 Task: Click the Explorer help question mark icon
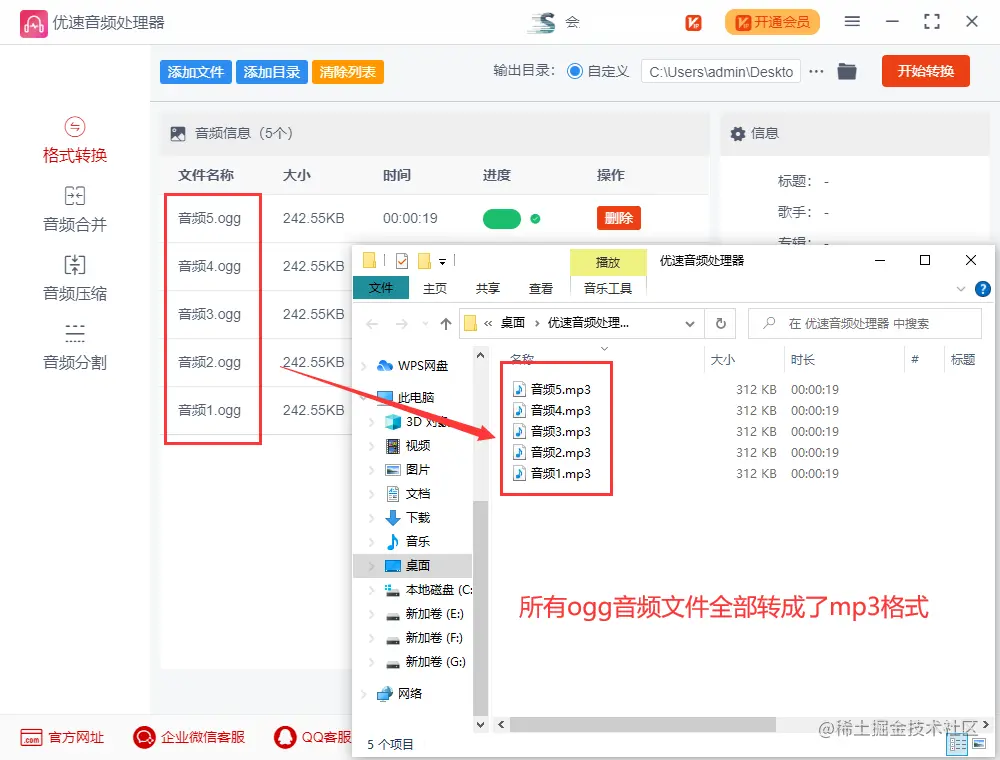(x=983, y=289)
